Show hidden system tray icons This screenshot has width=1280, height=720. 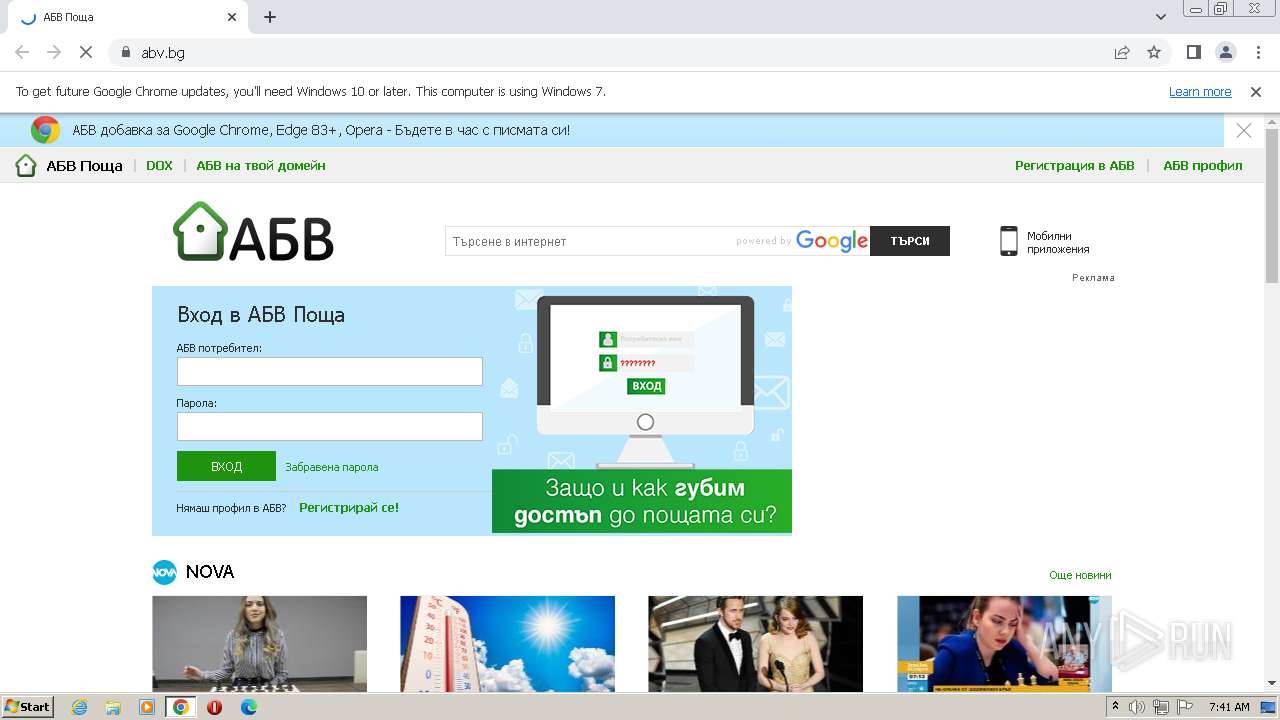(x=1116, y=707)
